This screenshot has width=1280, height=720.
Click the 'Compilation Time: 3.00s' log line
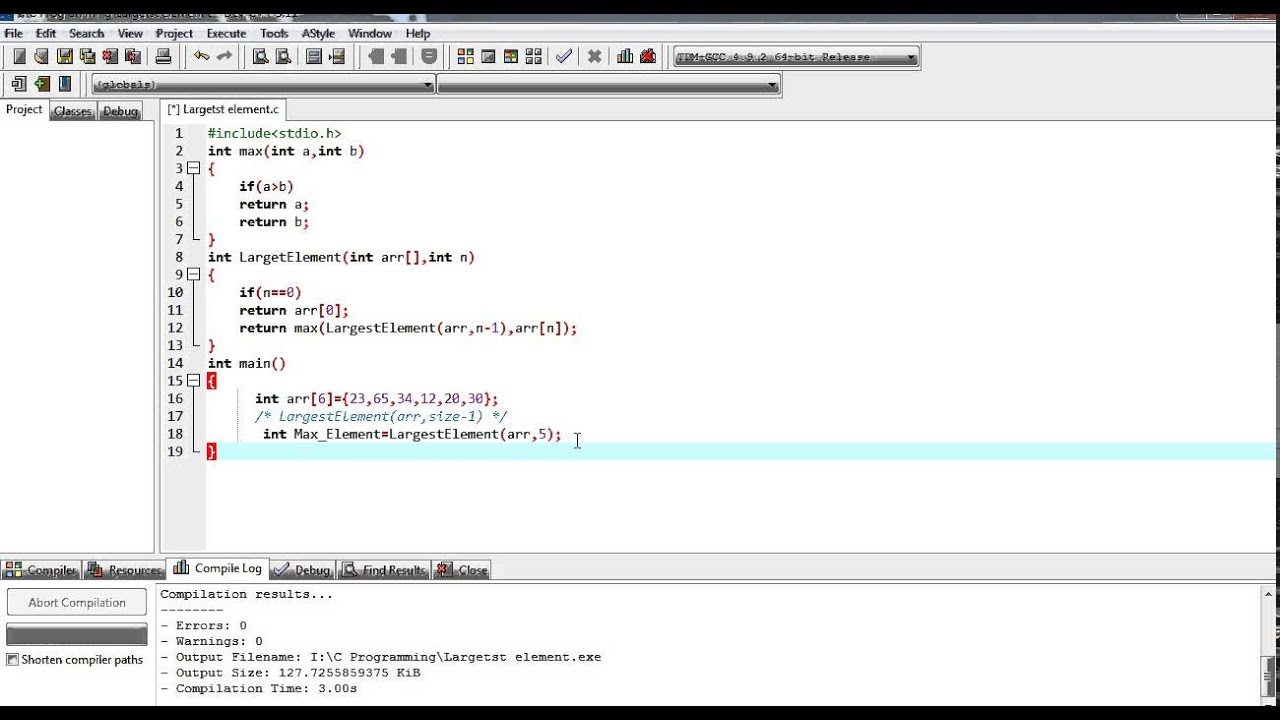click(x=258, y=689)
